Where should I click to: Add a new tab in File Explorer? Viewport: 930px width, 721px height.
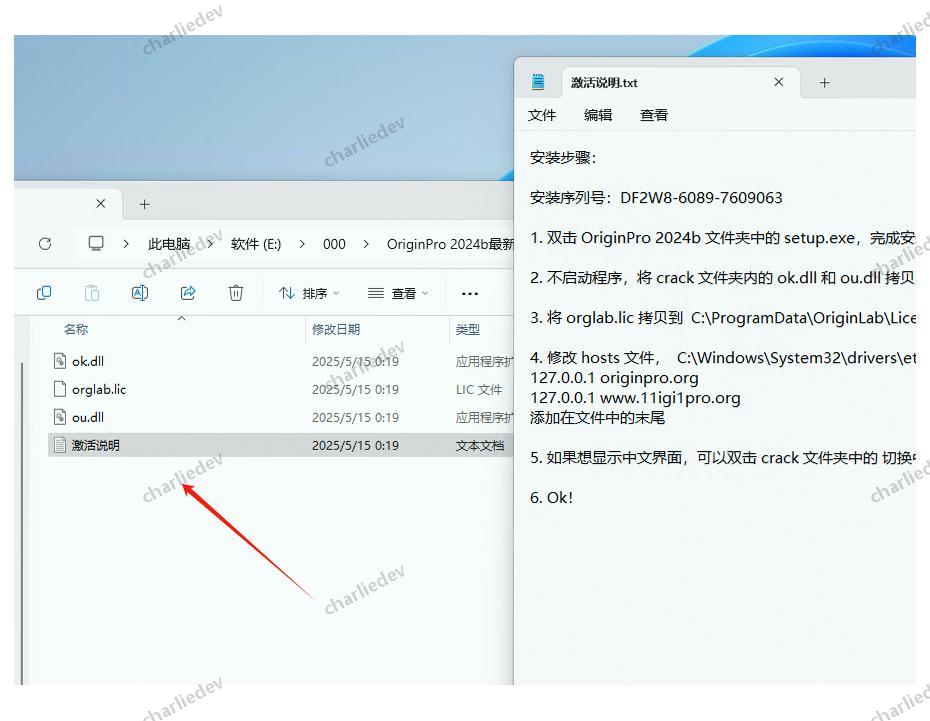pyautogui.click(x=144, y=204)
